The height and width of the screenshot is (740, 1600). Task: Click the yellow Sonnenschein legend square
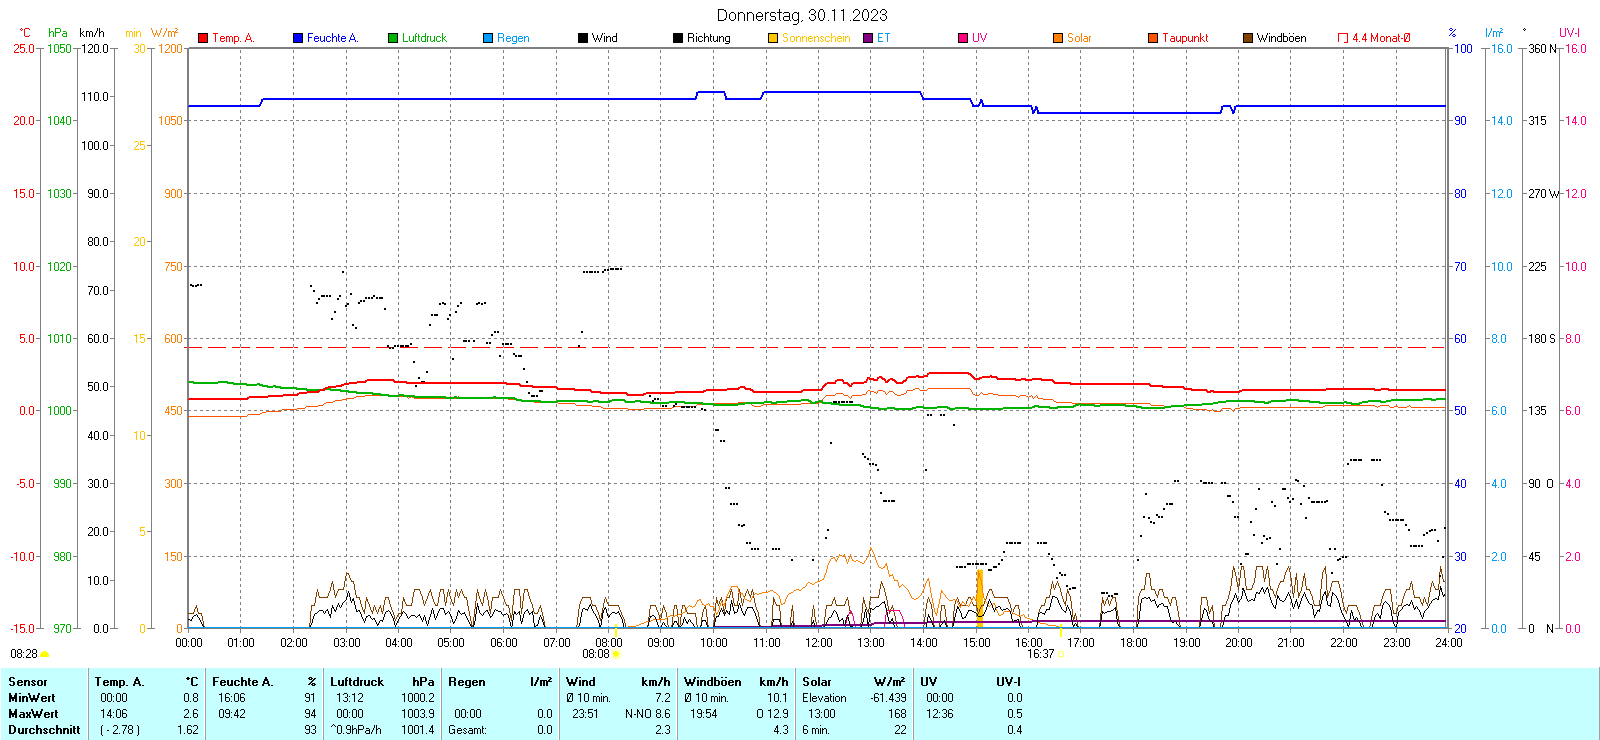[773, 38]
